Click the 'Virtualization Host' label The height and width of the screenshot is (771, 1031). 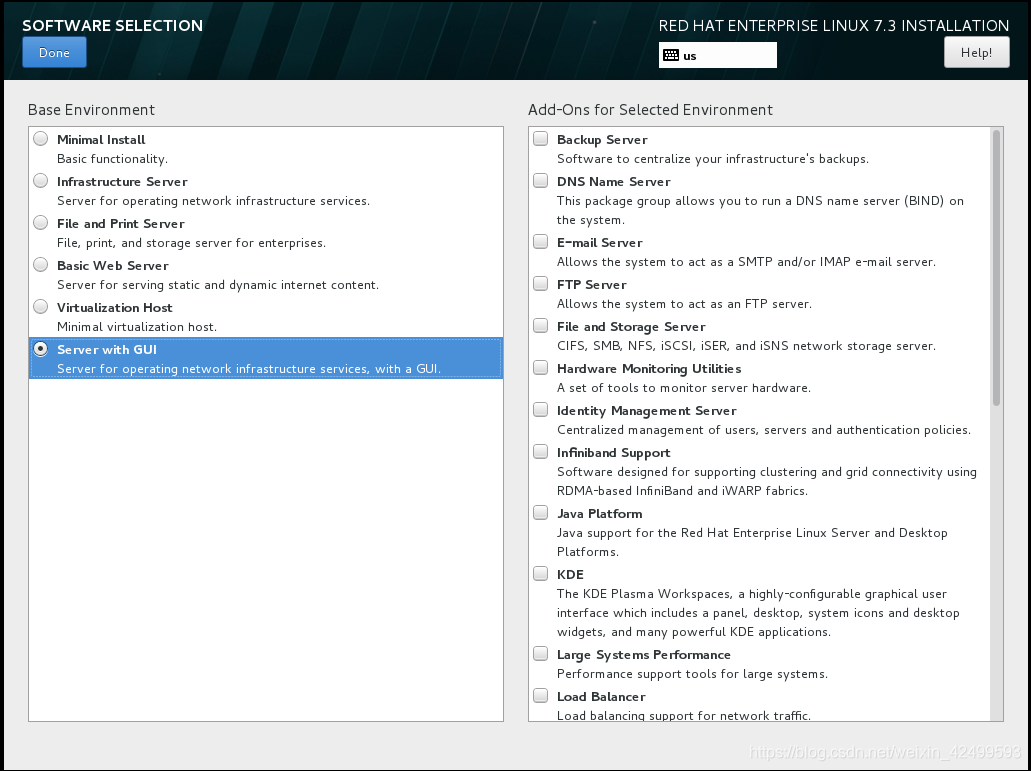coord(115,308)
